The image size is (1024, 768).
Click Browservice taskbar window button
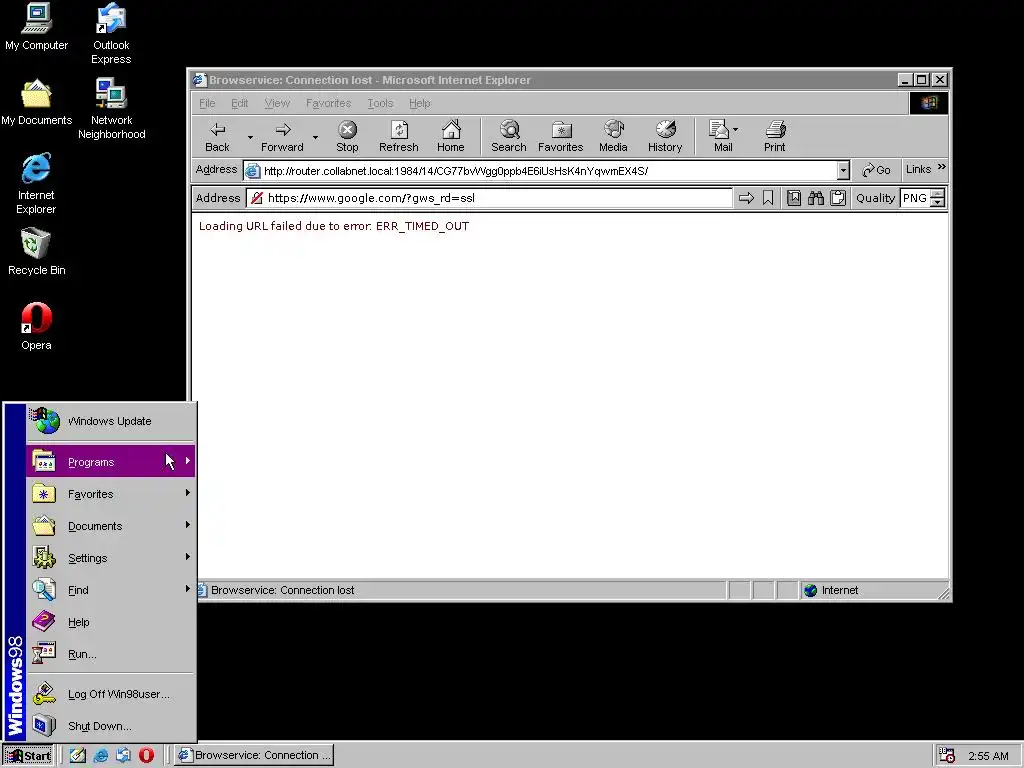point(255,755)
